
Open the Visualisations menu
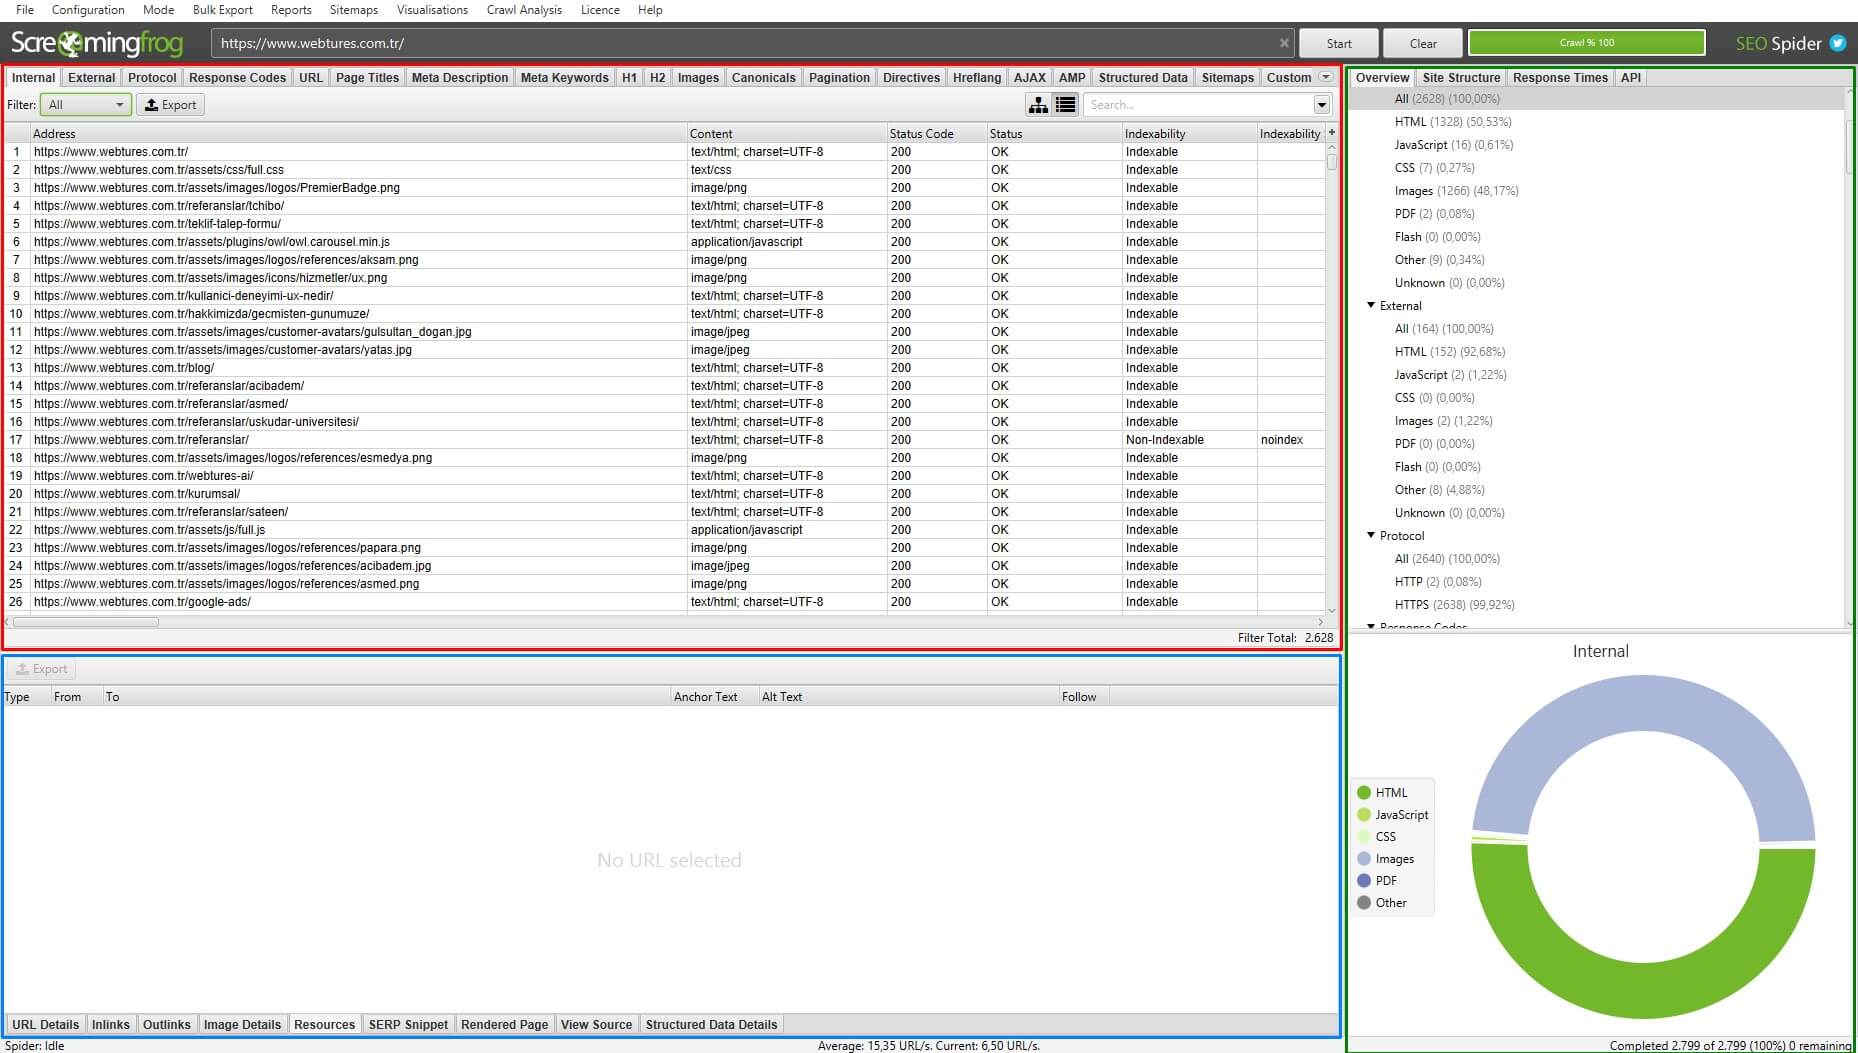tap(432, 10)
